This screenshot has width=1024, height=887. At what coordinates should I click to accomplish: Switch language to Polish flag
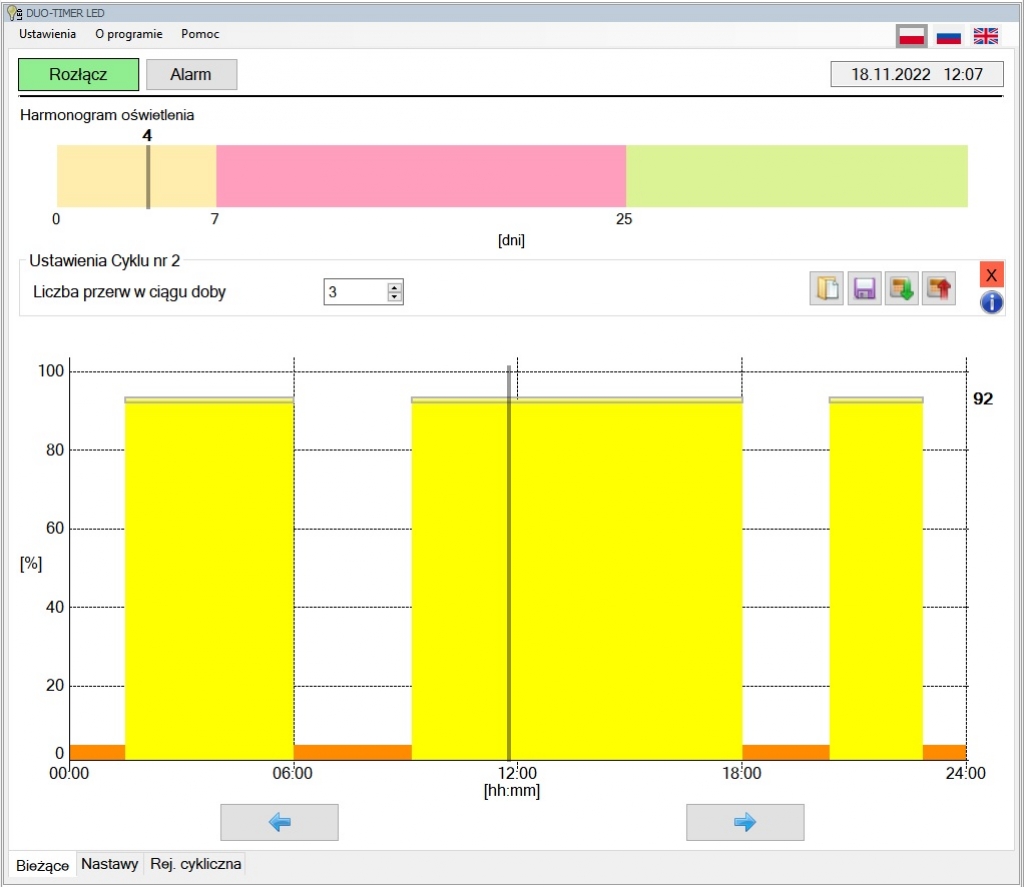click(911, 37)
